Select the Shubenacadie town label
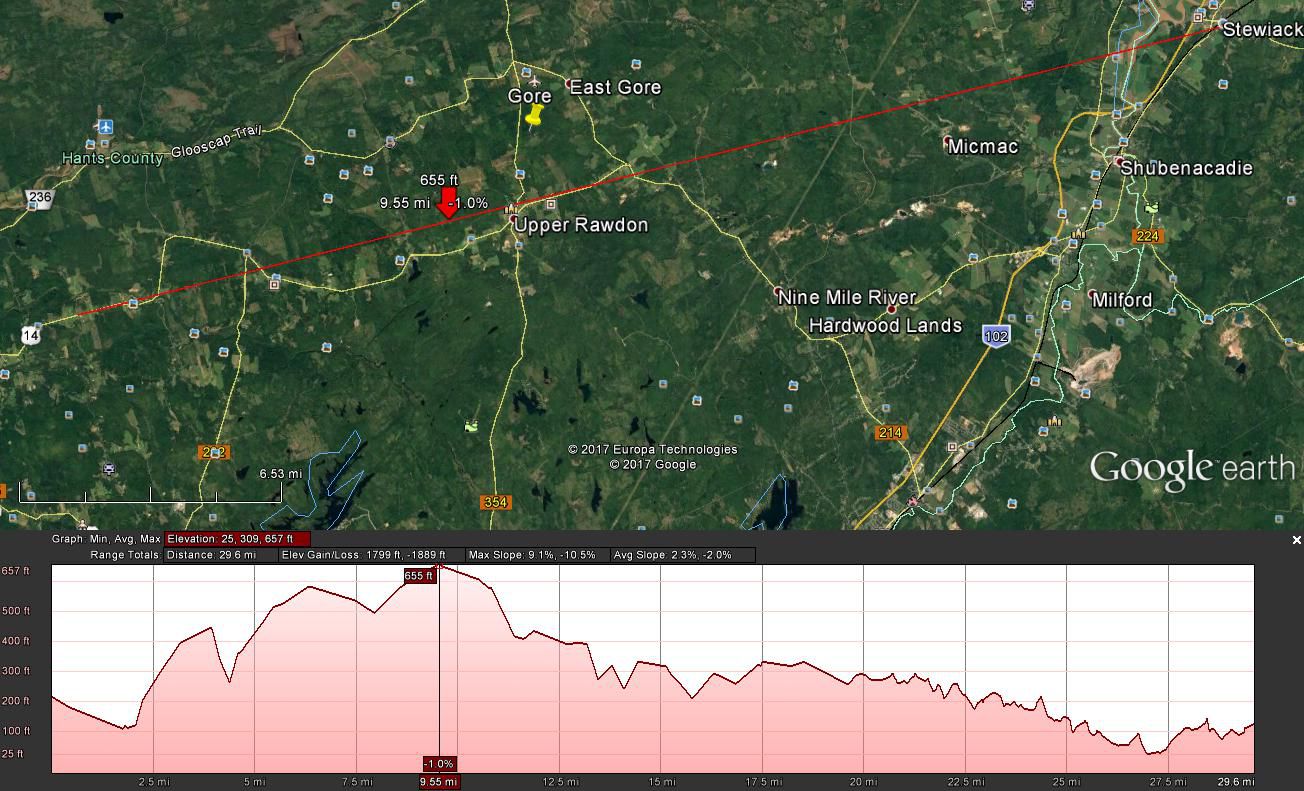Screen dimensions: 1304x791 (x=1186, y=168)
